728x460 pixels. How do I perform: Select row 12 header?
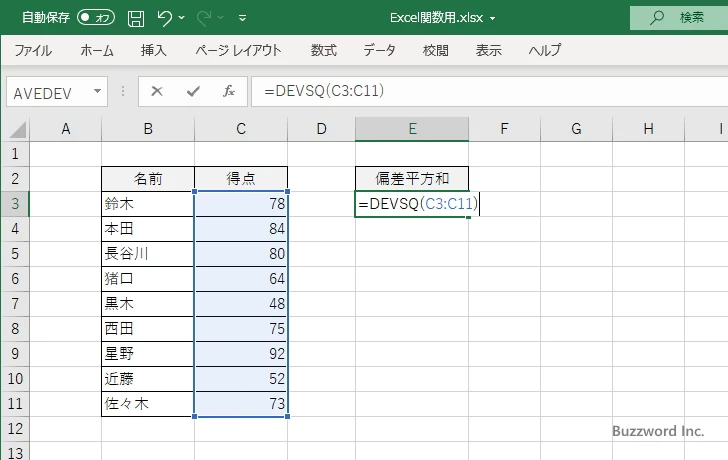pos(15,429)
